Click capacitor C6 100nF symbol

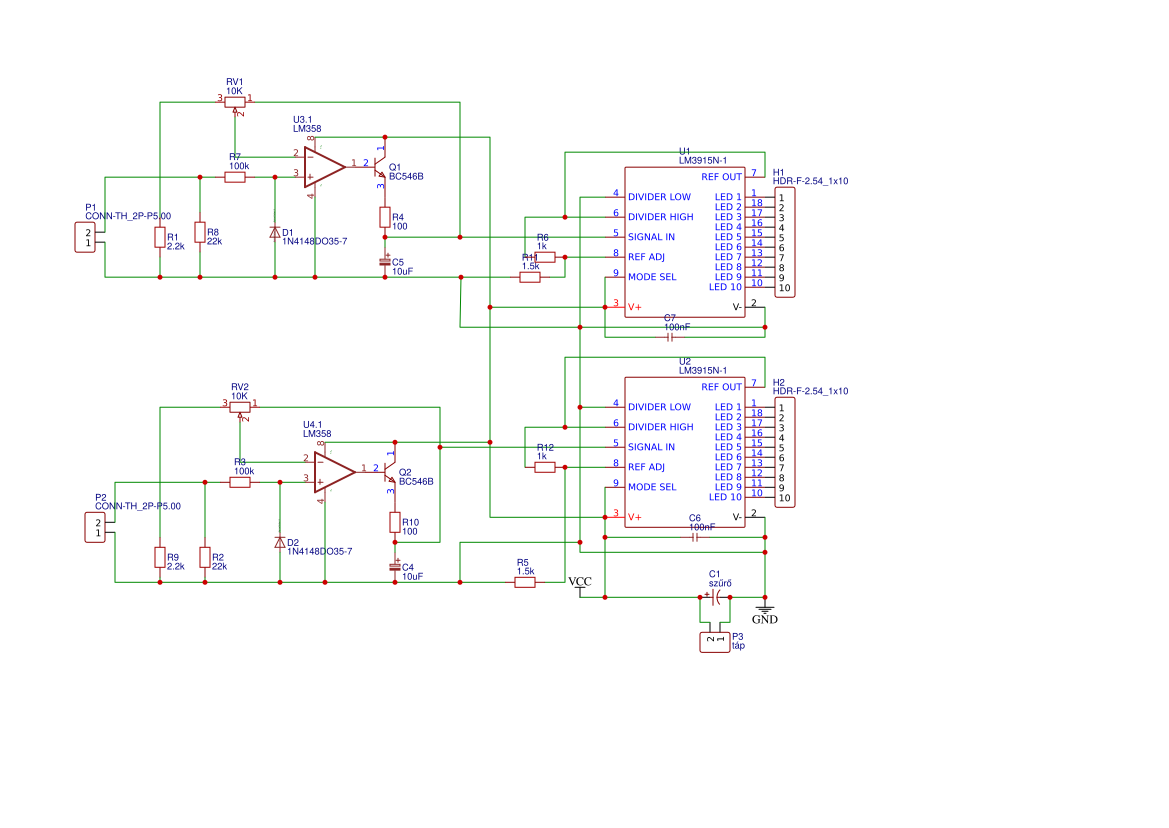pyautogui.click(x=695, y=537)
